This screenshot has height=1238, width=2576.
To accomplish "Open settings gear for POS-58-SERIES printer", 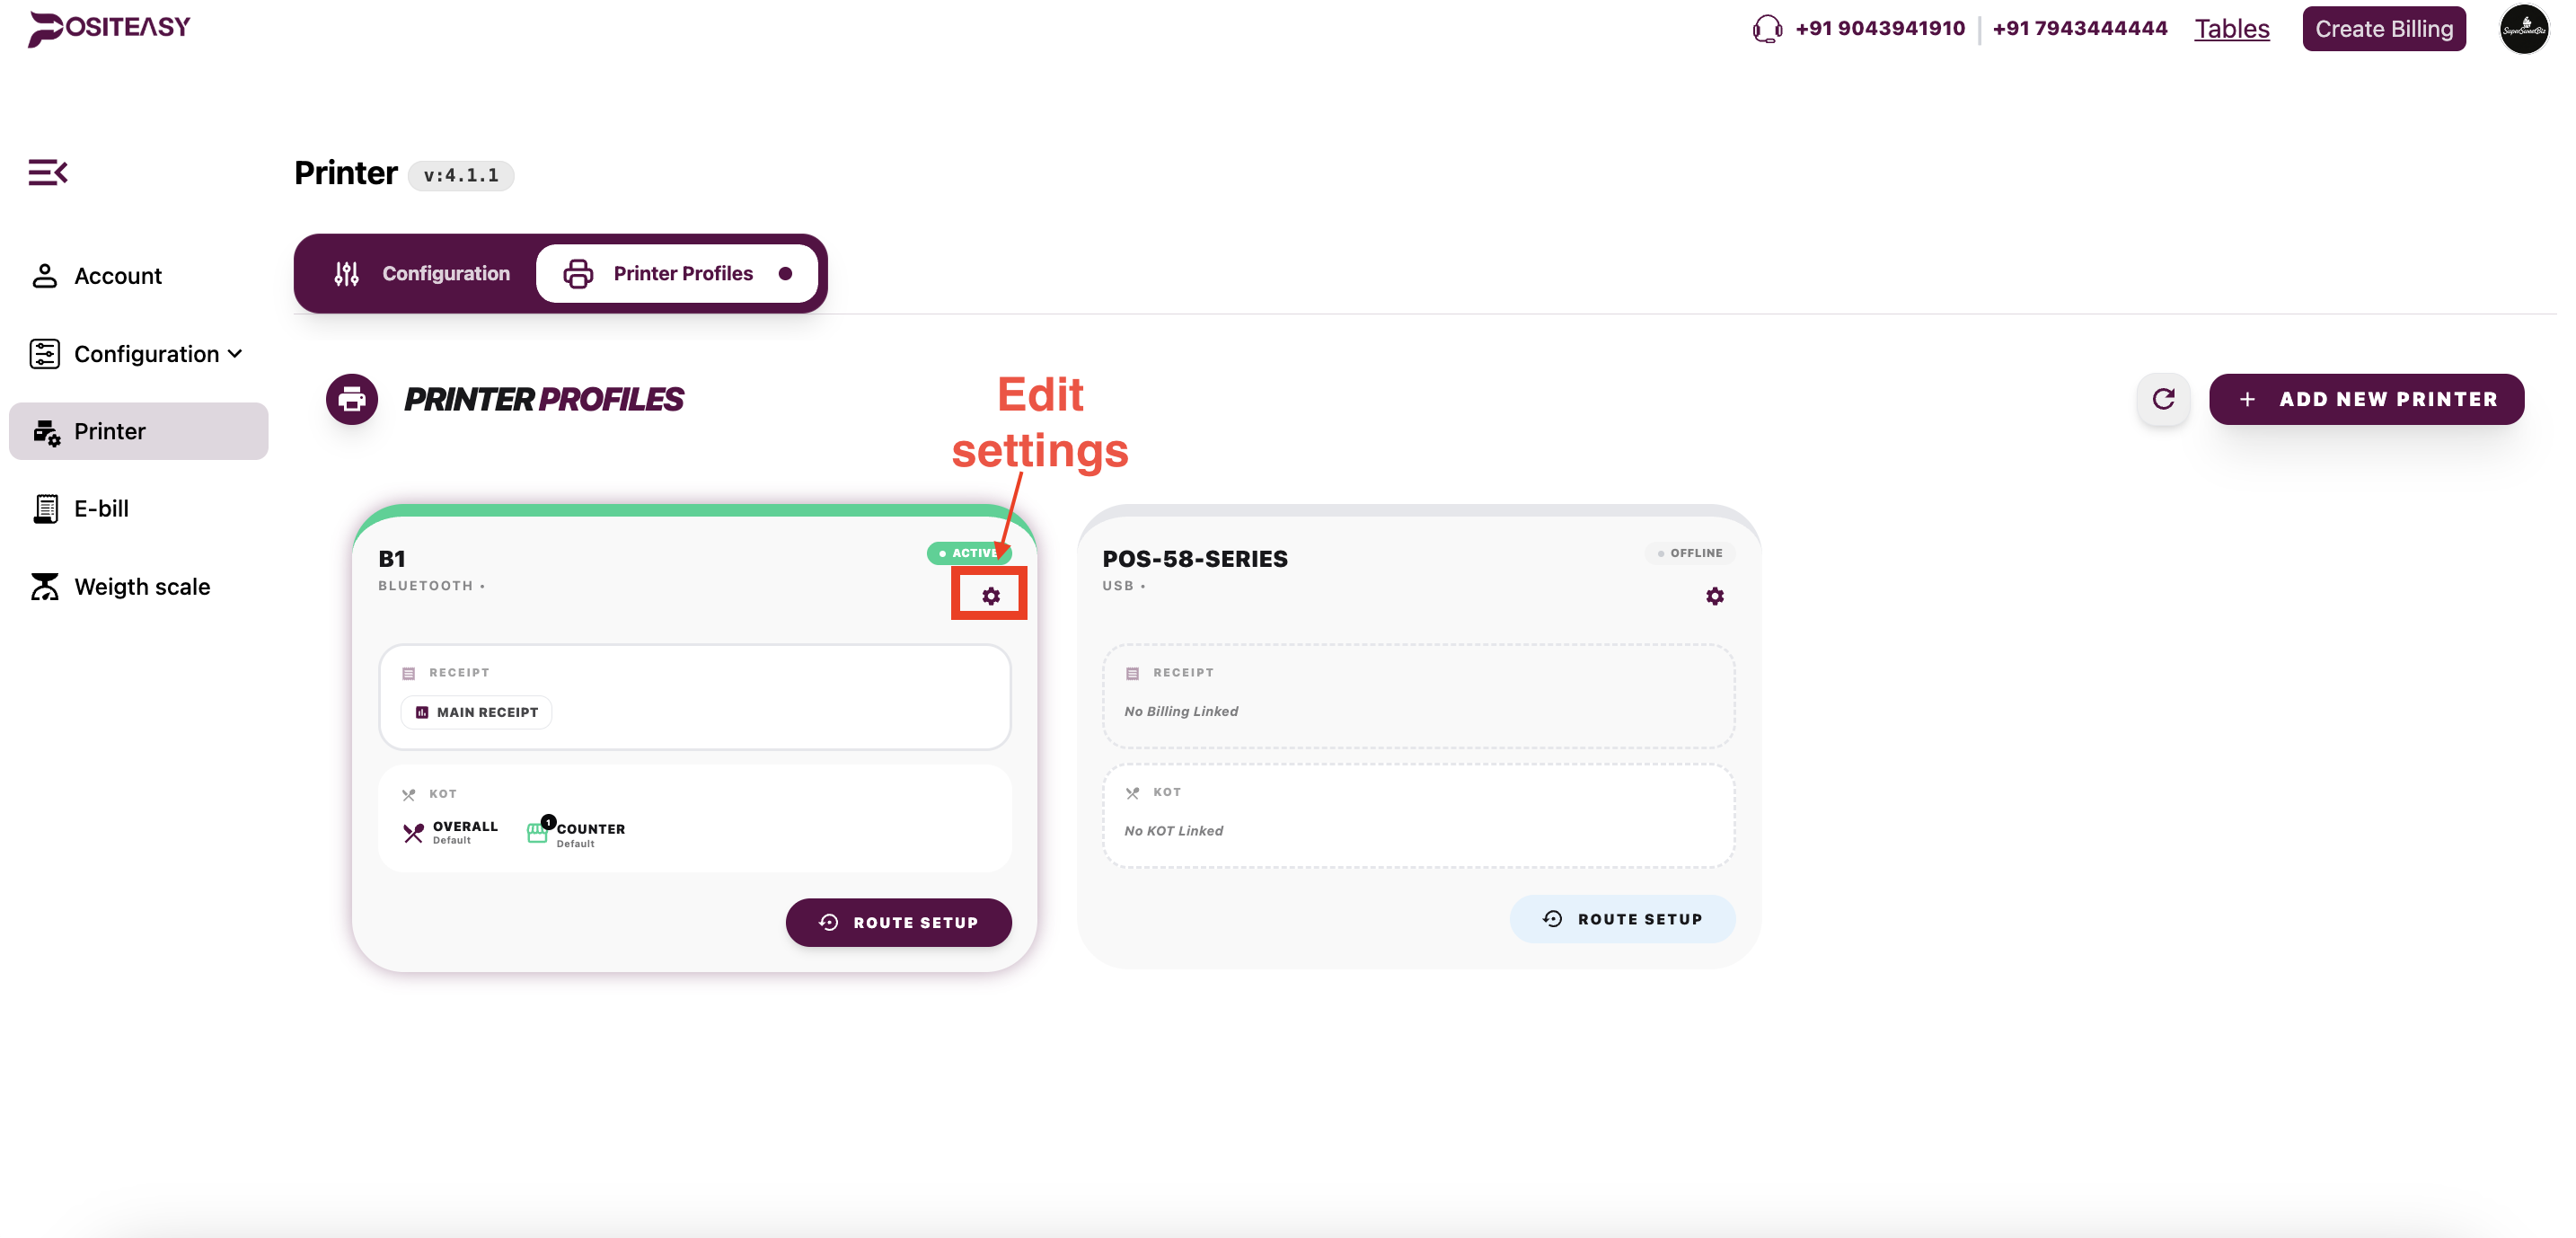I will (x=1714, y=596).
